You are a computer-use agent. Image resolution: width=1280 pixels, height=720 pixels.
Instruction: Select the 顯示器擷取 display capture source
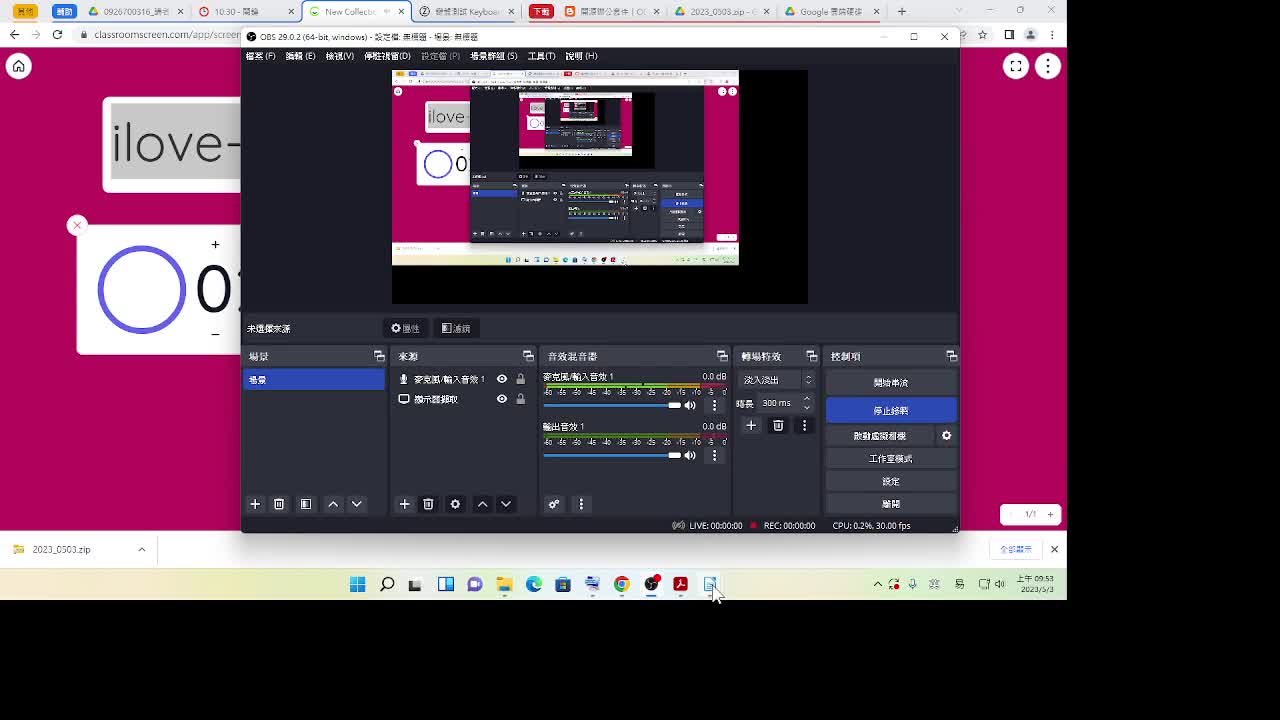461,399
